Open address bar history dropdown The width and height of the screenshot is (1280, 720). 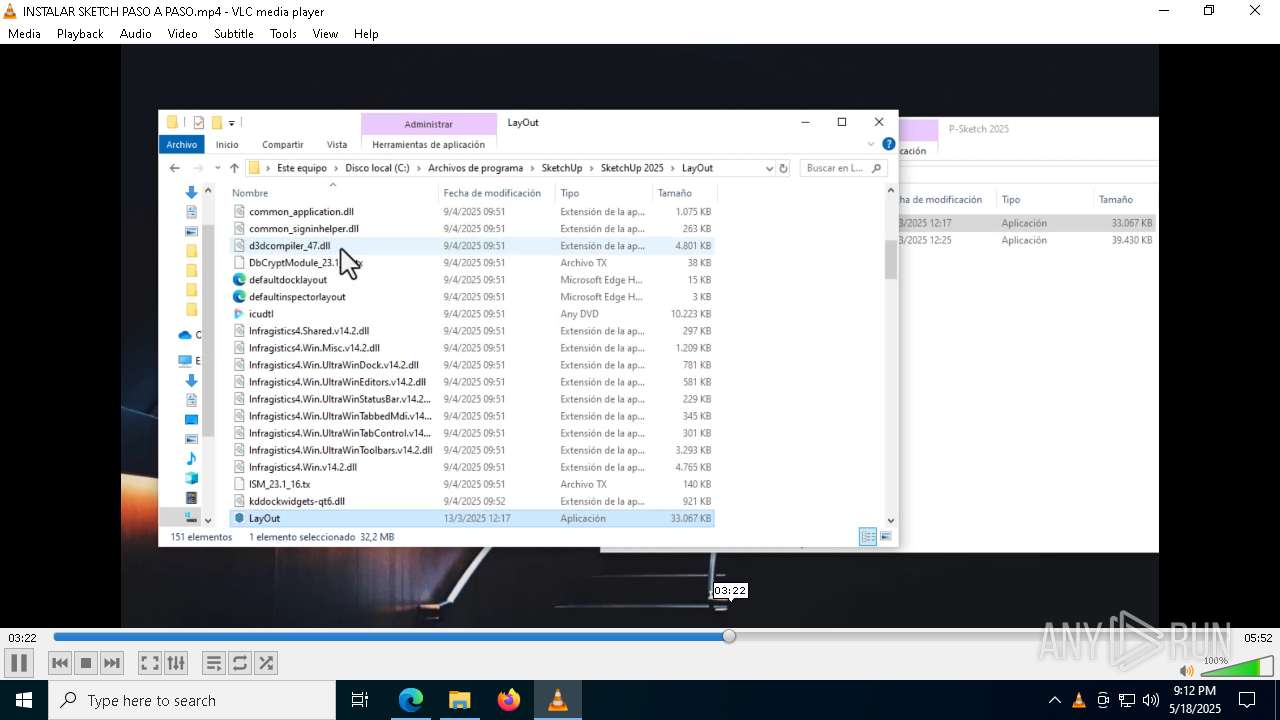(769, 168)
